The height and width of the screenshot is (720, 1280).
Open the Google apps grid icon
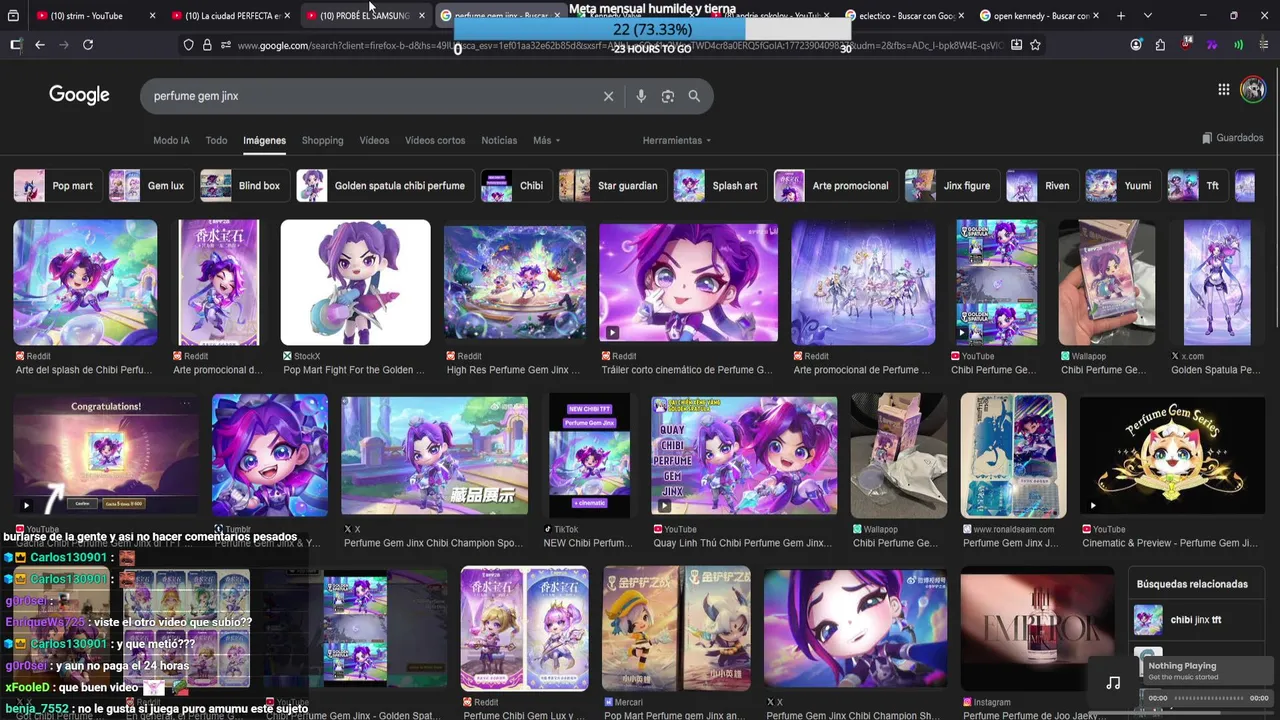tap(1223, 90)
